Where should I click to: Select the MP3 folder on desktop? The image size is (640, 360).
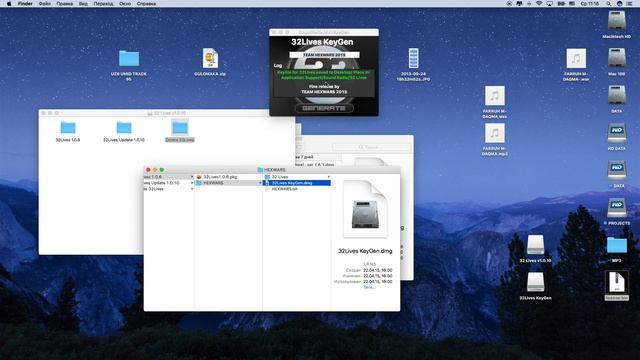click(616, 245)
